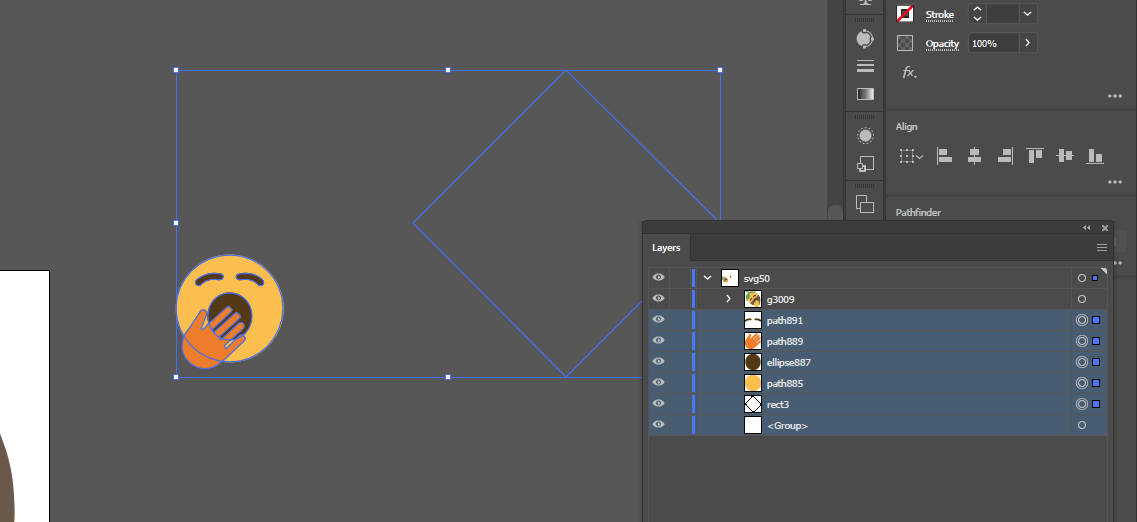1137x522 pixels.
Task: Select the path889 layer row
Action: click(877, 341)
